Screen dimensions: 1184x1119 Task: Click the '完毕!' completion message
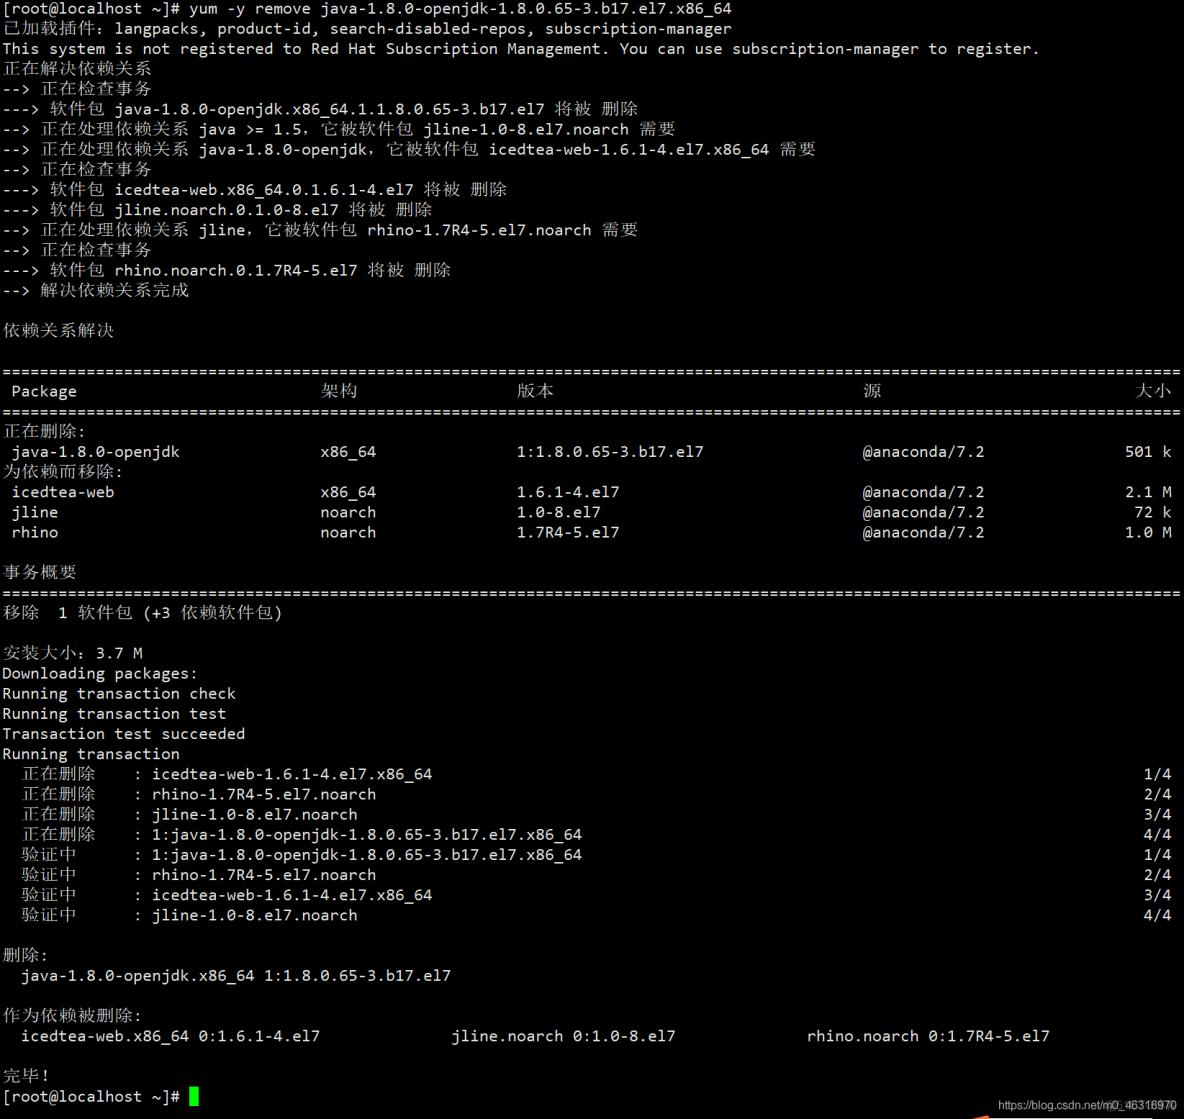tap(26, 1075)
